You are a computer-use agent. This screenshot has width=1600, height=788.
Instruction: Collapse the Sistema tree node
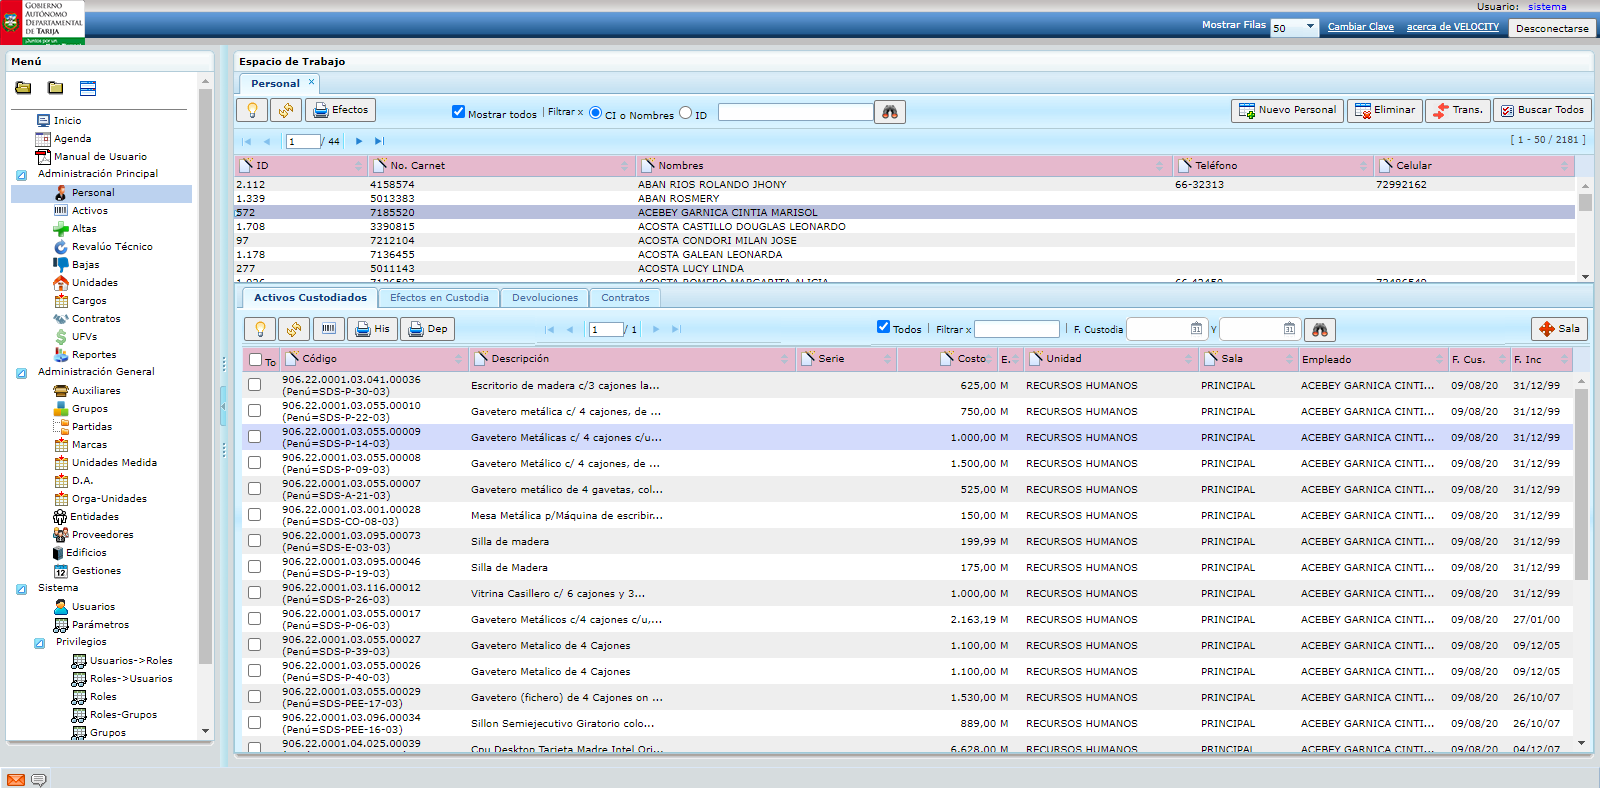(21, 589)
